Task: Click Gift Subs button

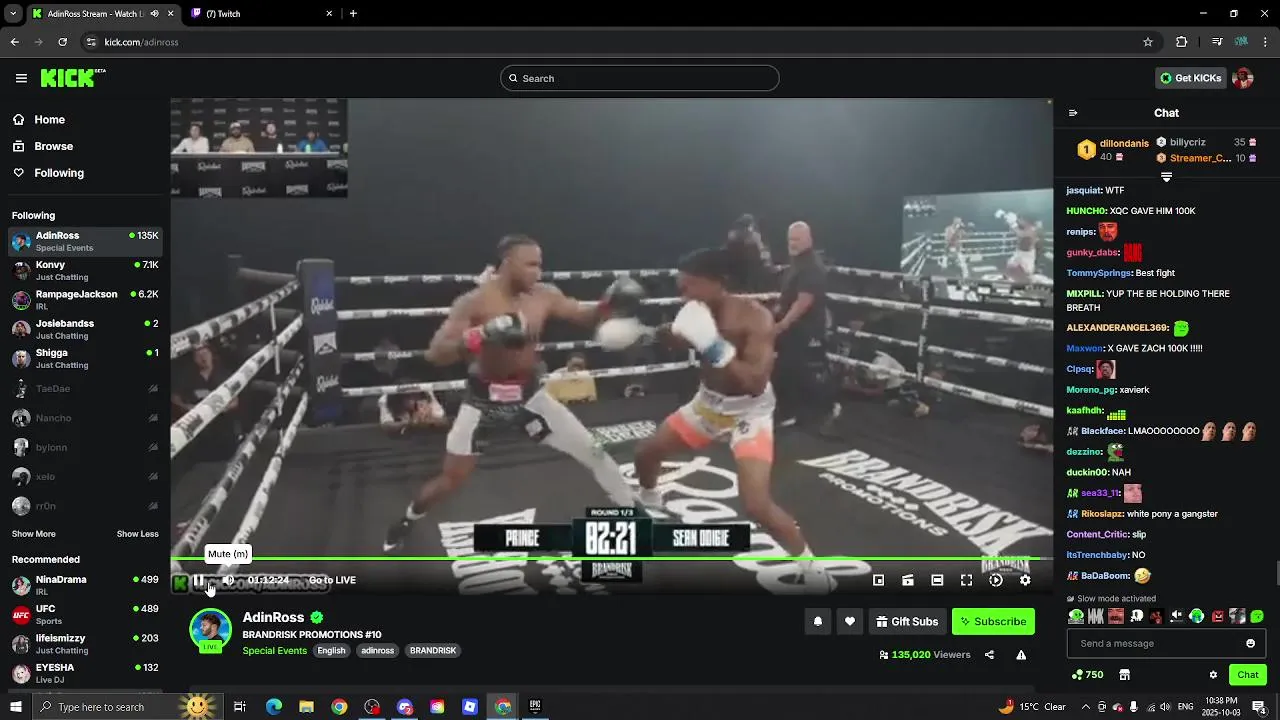Action: tap(907, 621)
